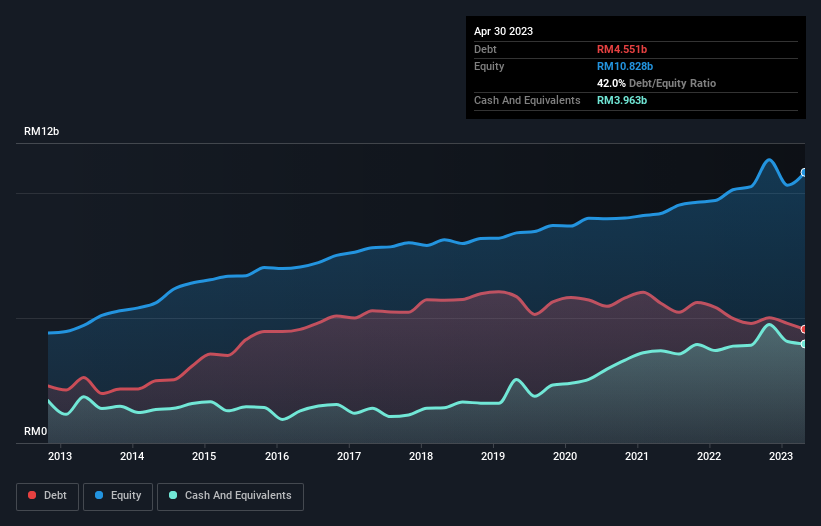Click Cash And Equivalents label in tooltip
821x526 pixels.
click(527, 100)
